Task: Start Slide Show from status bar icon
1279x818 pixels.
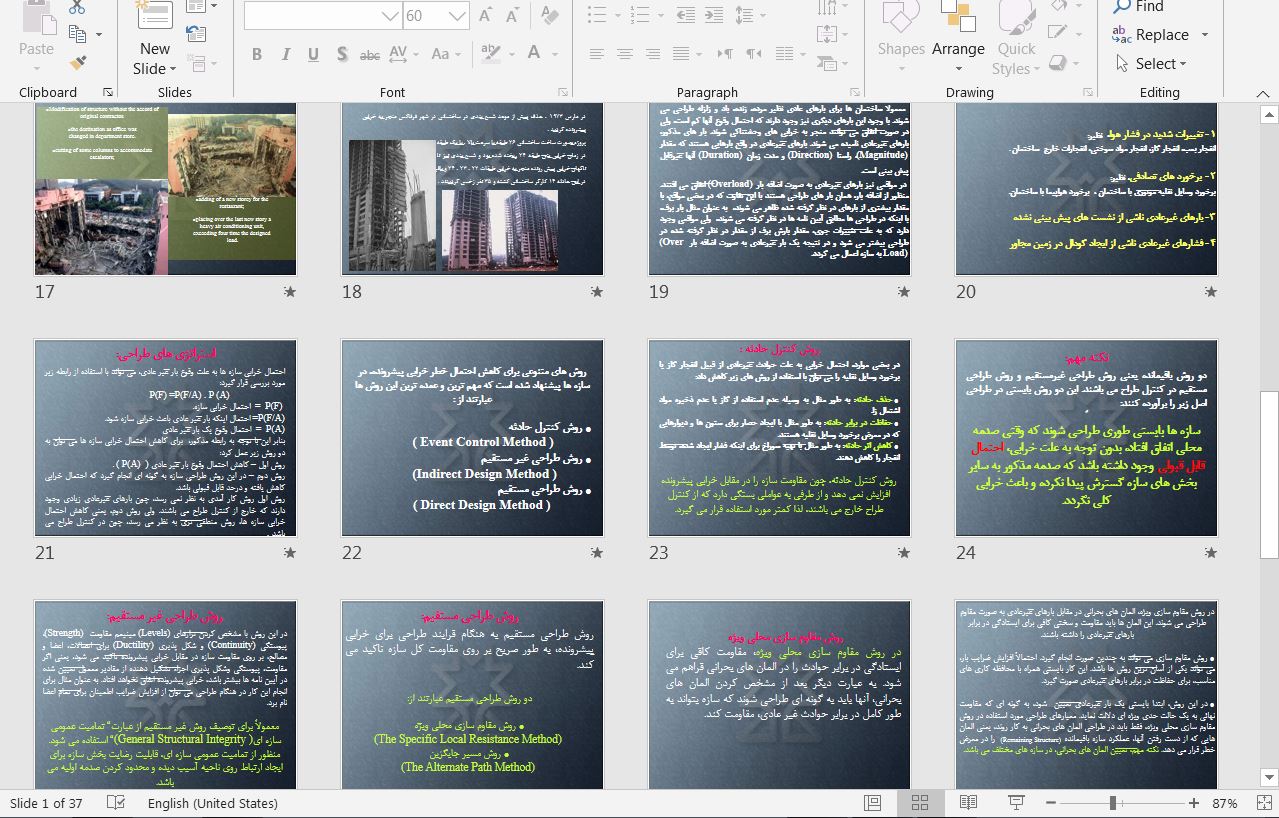Action: [1016, 803]
